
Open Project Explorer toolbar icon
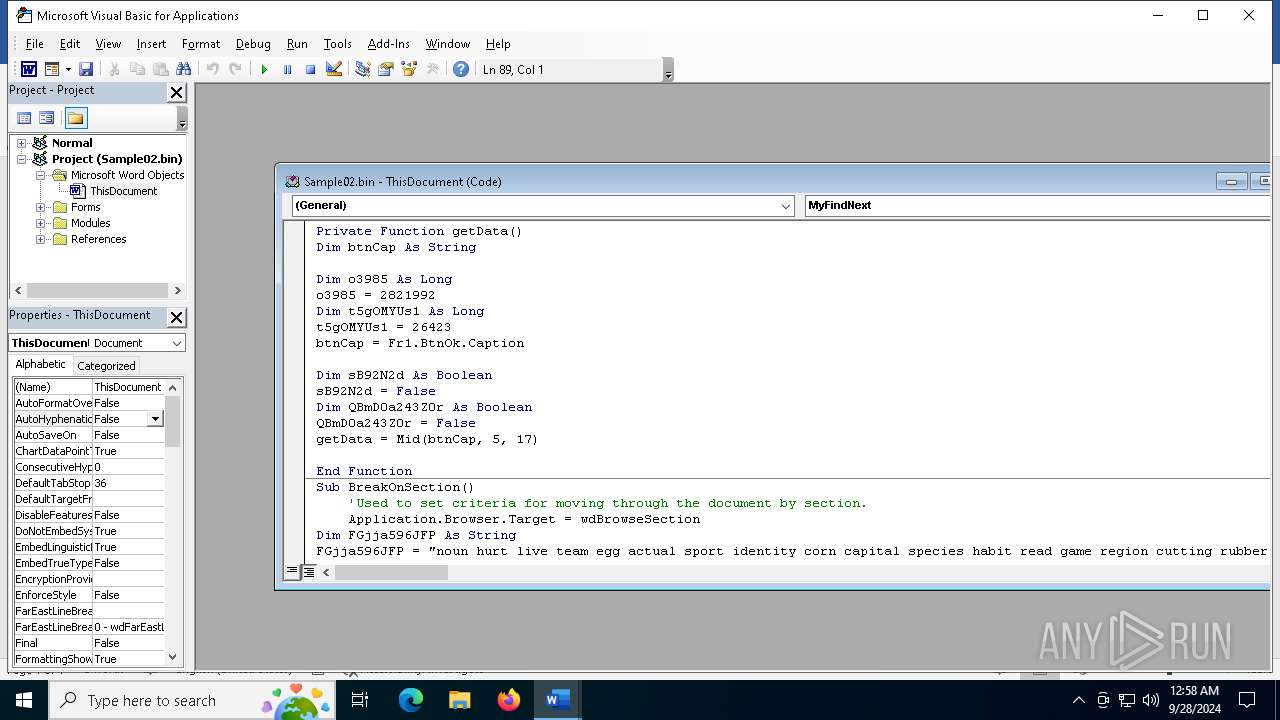pos(362,69)
